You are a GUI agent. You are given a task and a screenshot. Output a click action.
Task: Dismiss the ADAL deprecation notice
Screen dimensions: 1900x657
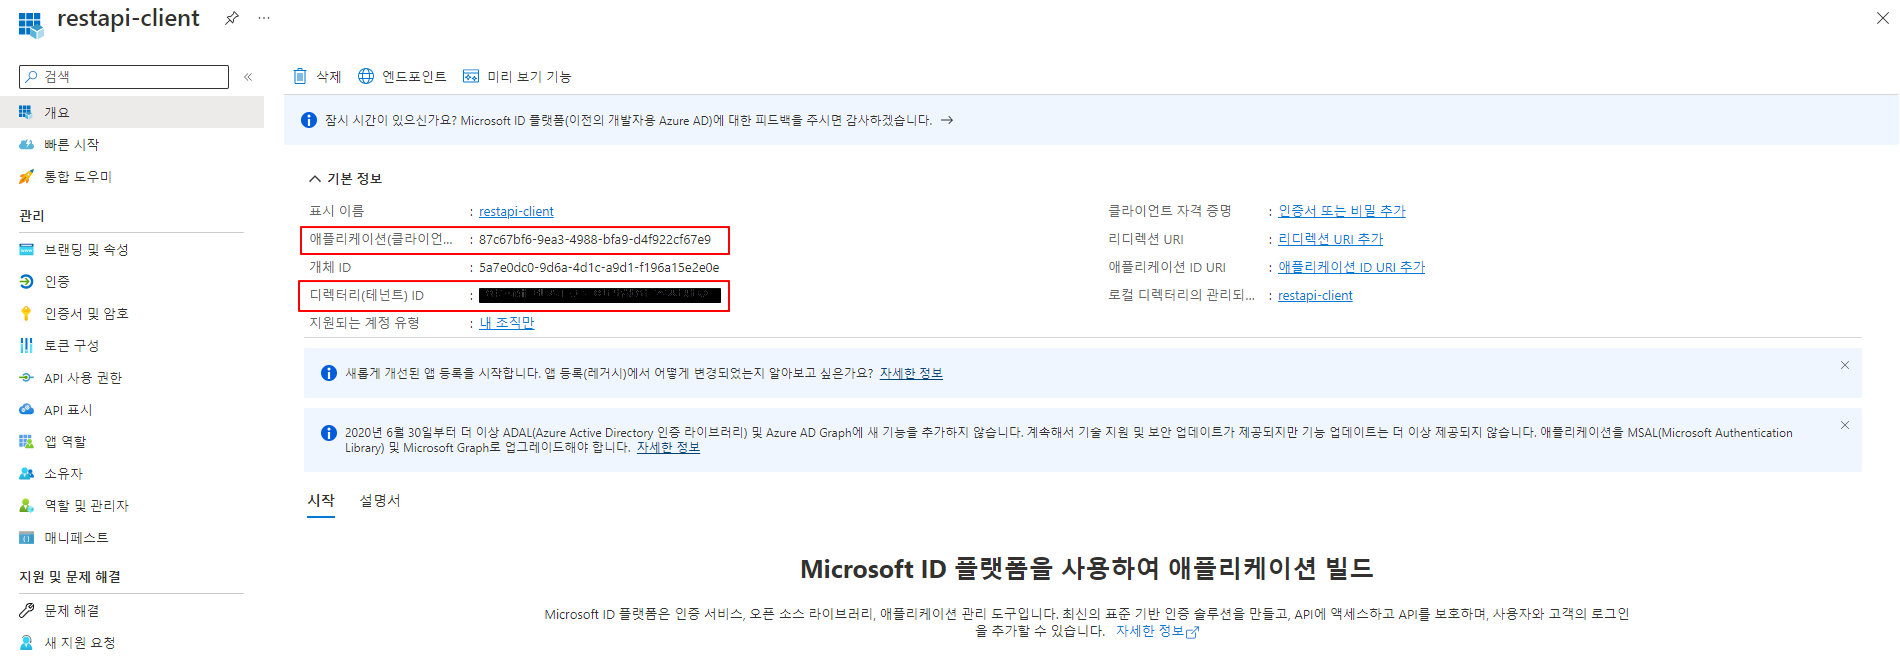(1845, 425)
